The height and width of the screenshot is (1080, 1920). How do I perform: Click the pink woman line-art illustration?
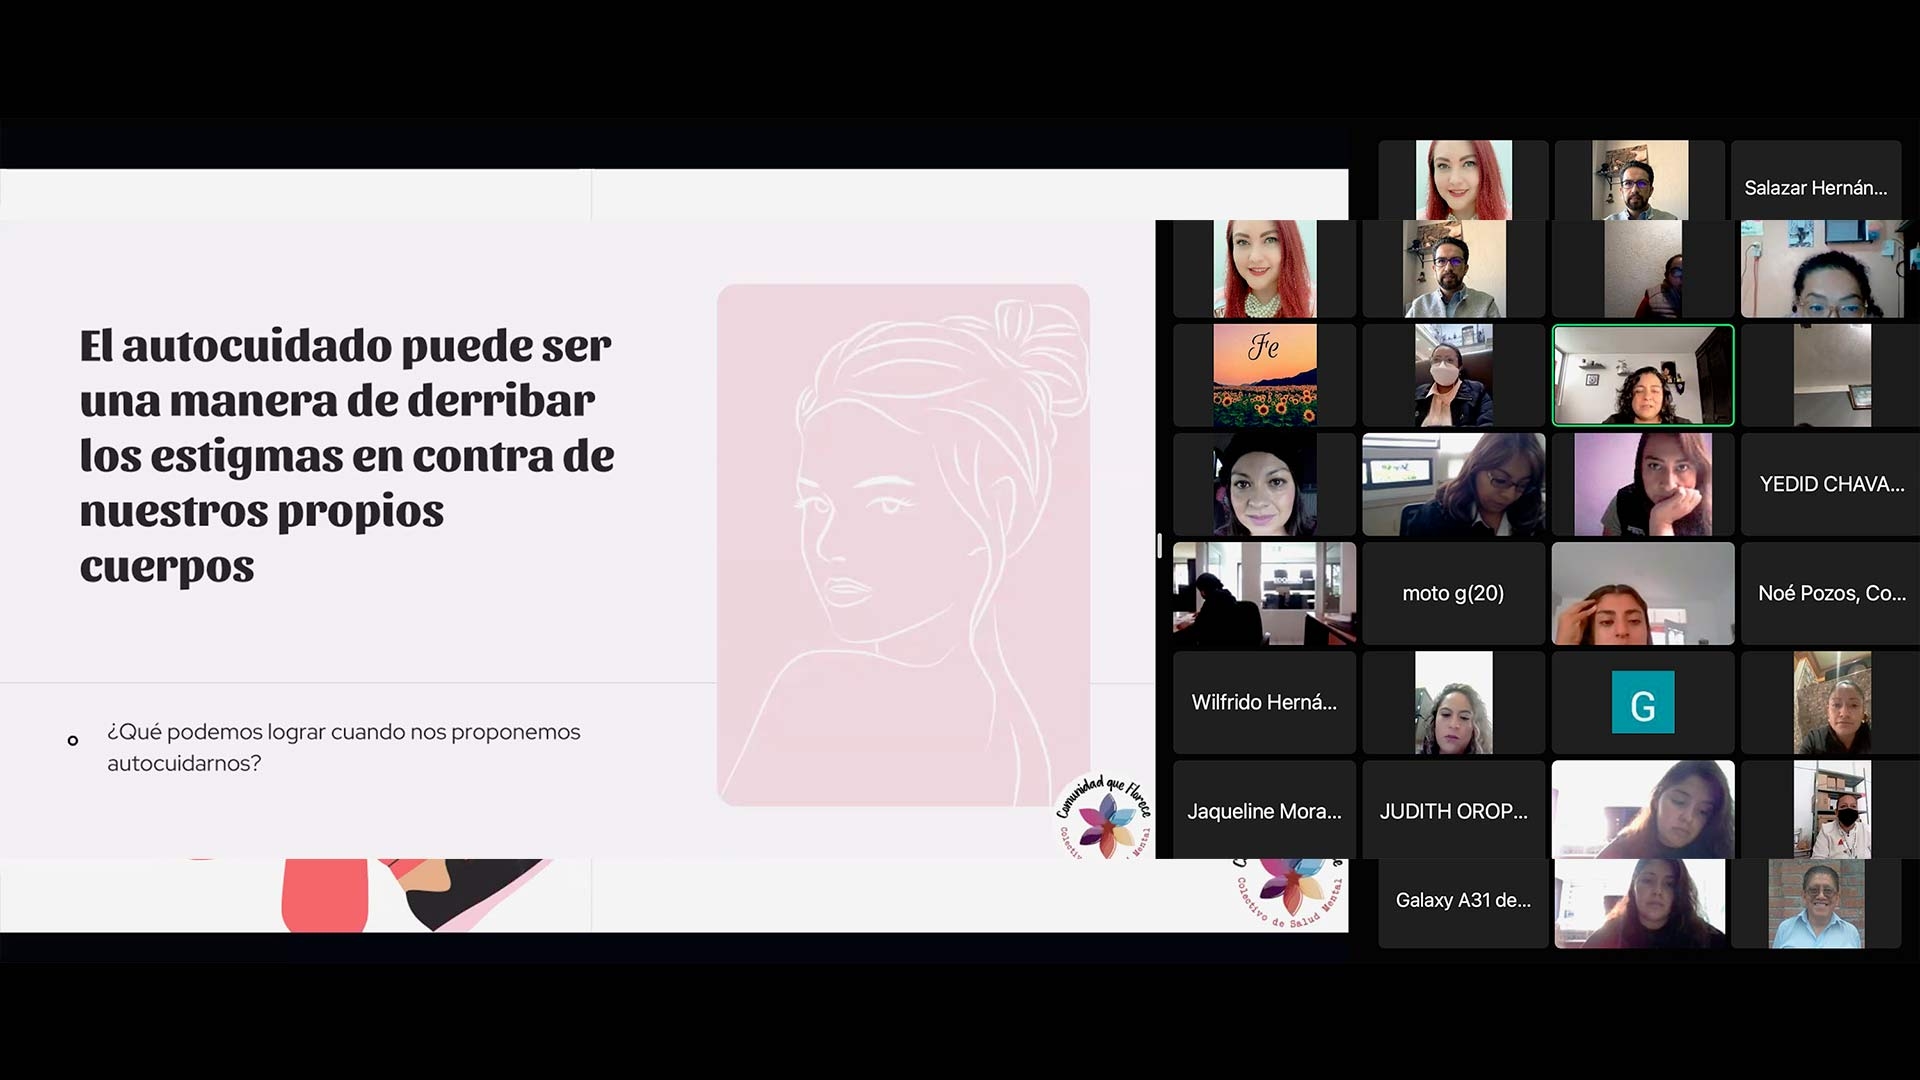click(903, 545)
